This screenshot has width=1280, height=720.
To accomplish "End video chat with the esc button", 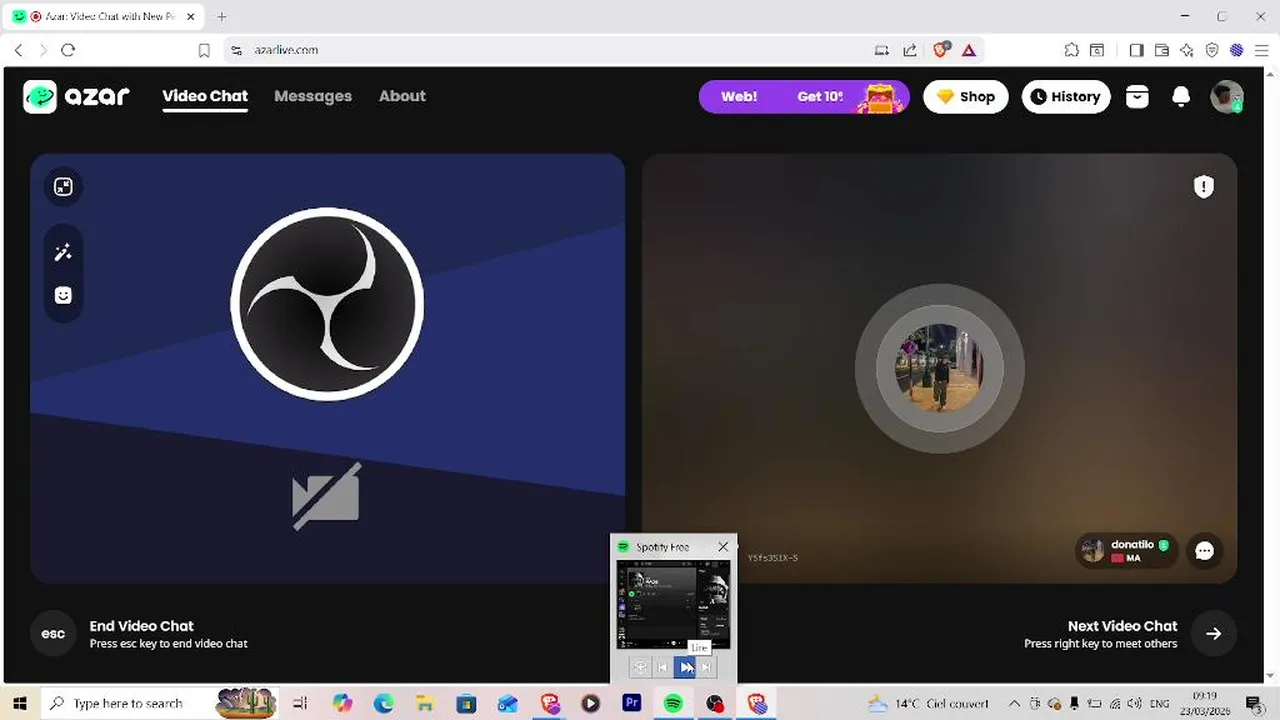I will tap(53, 634).
